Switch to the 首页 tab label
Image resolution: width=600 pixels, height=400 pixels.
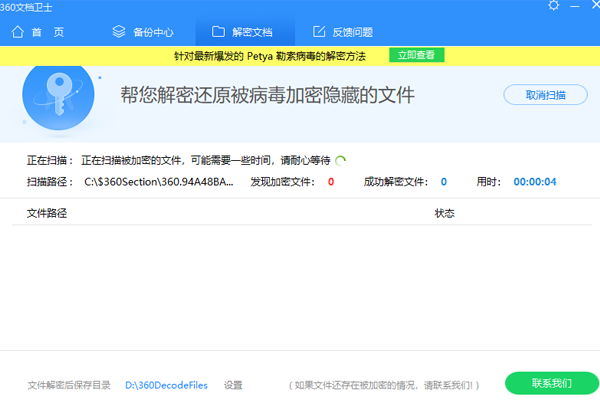pyautogui.click(x=48, y=32)
